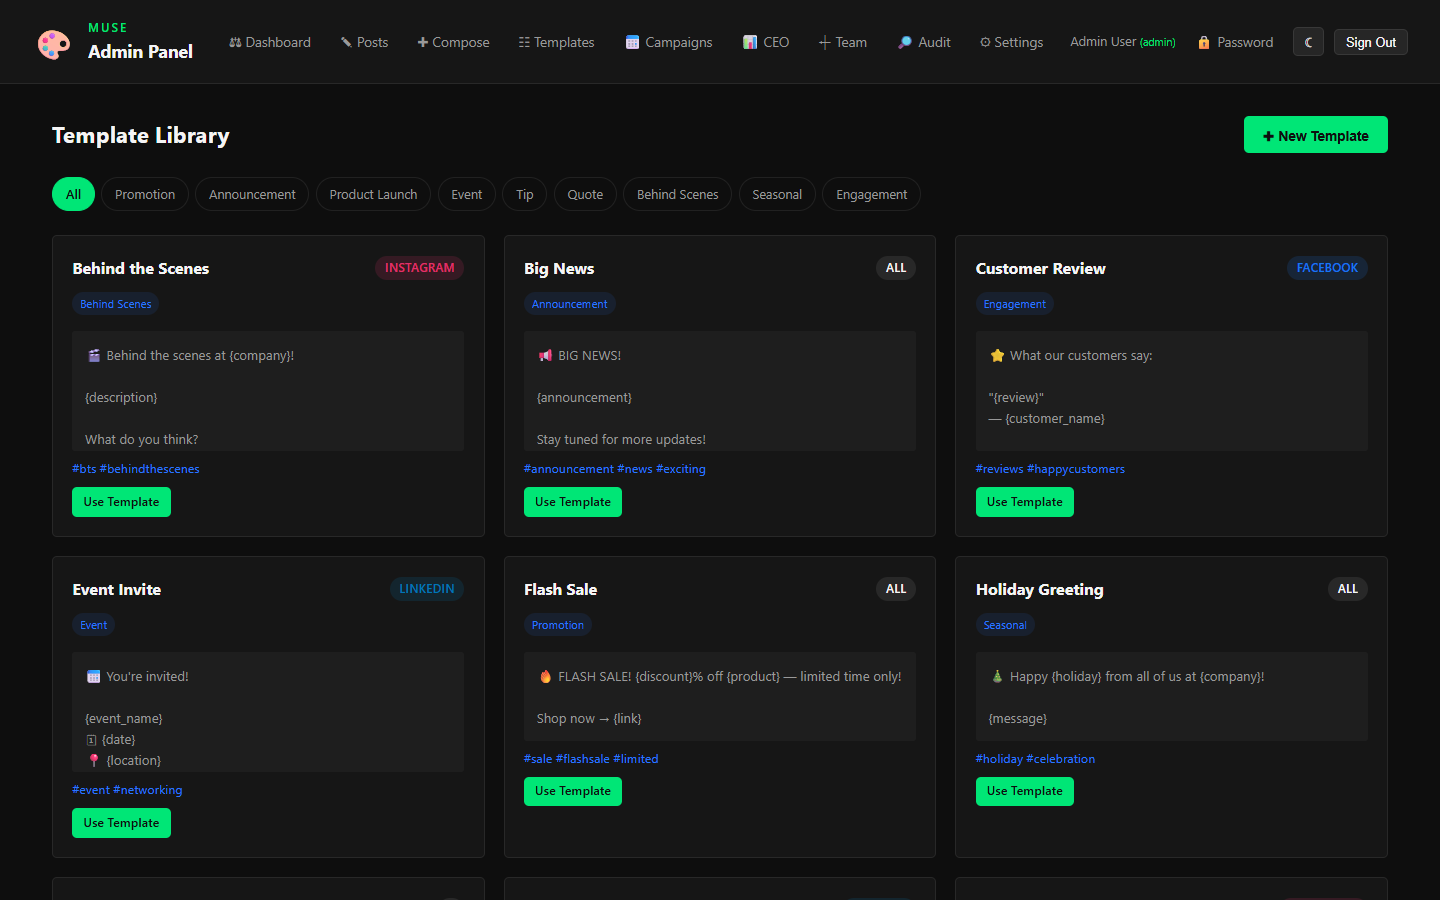The width and height of the screenshot is (1440, 900).
Task: Click the New Template button
Action: (x=1315, y=134)
